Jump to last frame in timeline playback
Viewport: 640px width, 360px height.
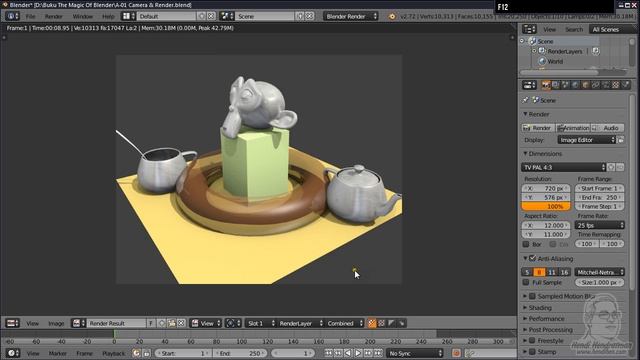point(378,353)
